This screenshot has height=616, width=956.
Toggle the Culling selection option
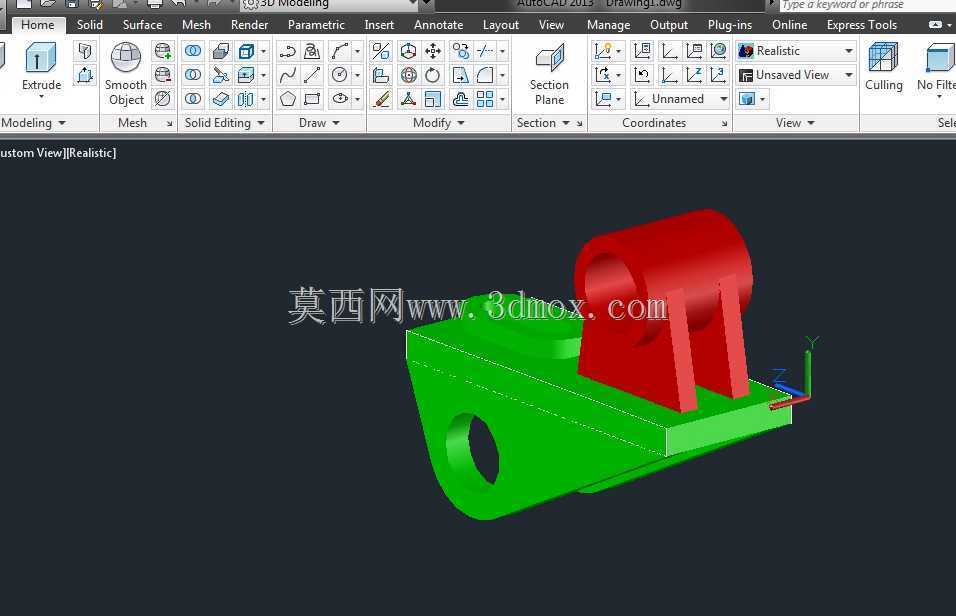coord(883,67)
